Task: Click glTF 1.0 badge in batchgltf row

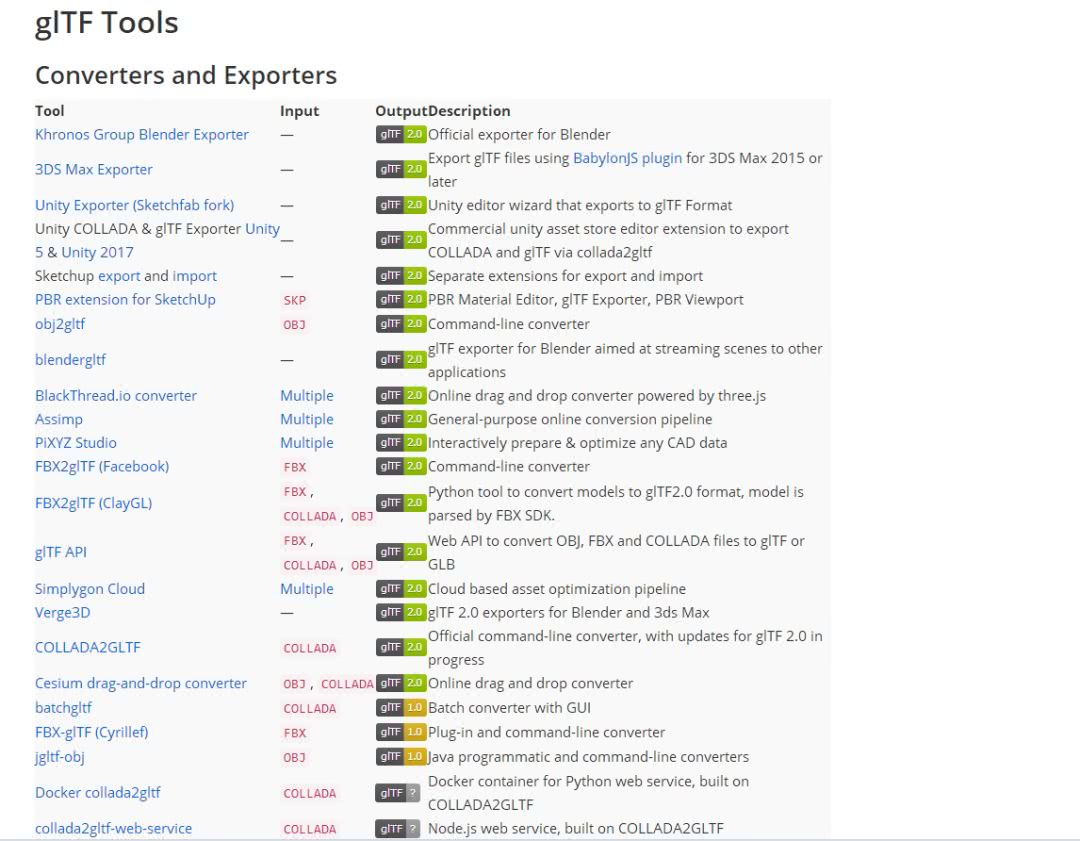Action: 401,707
